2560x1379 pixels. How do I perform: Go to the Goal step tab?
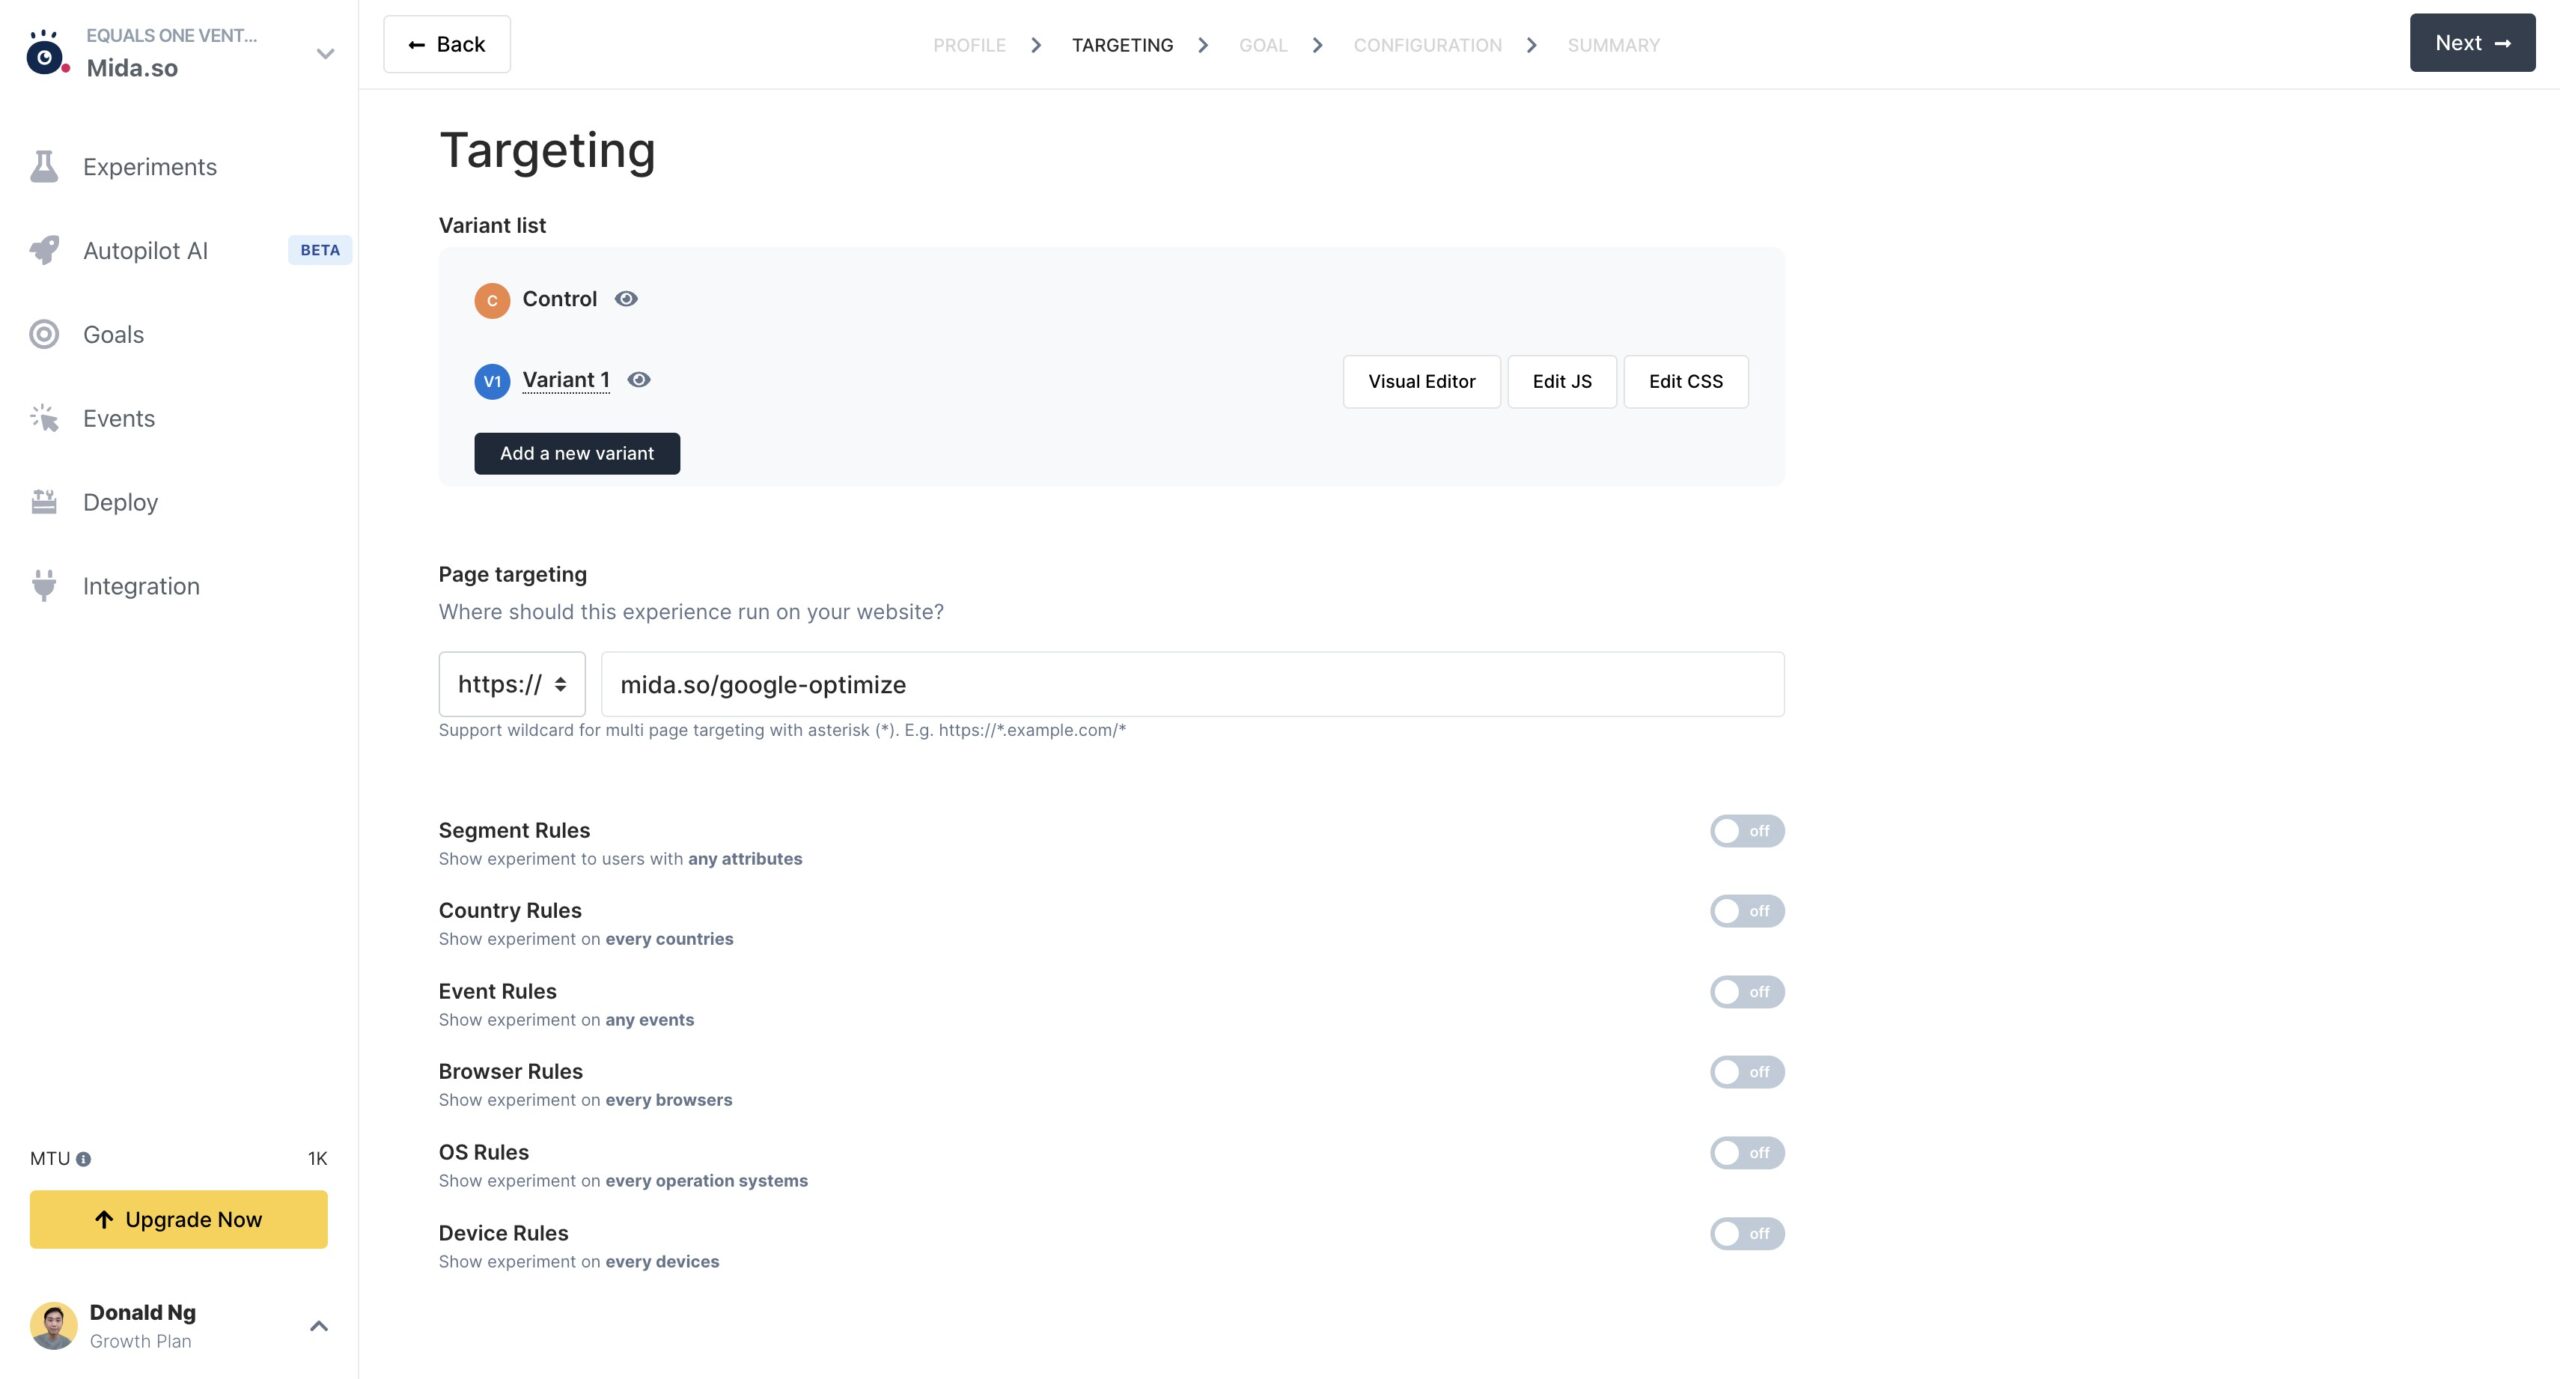tap(1262, 45)
